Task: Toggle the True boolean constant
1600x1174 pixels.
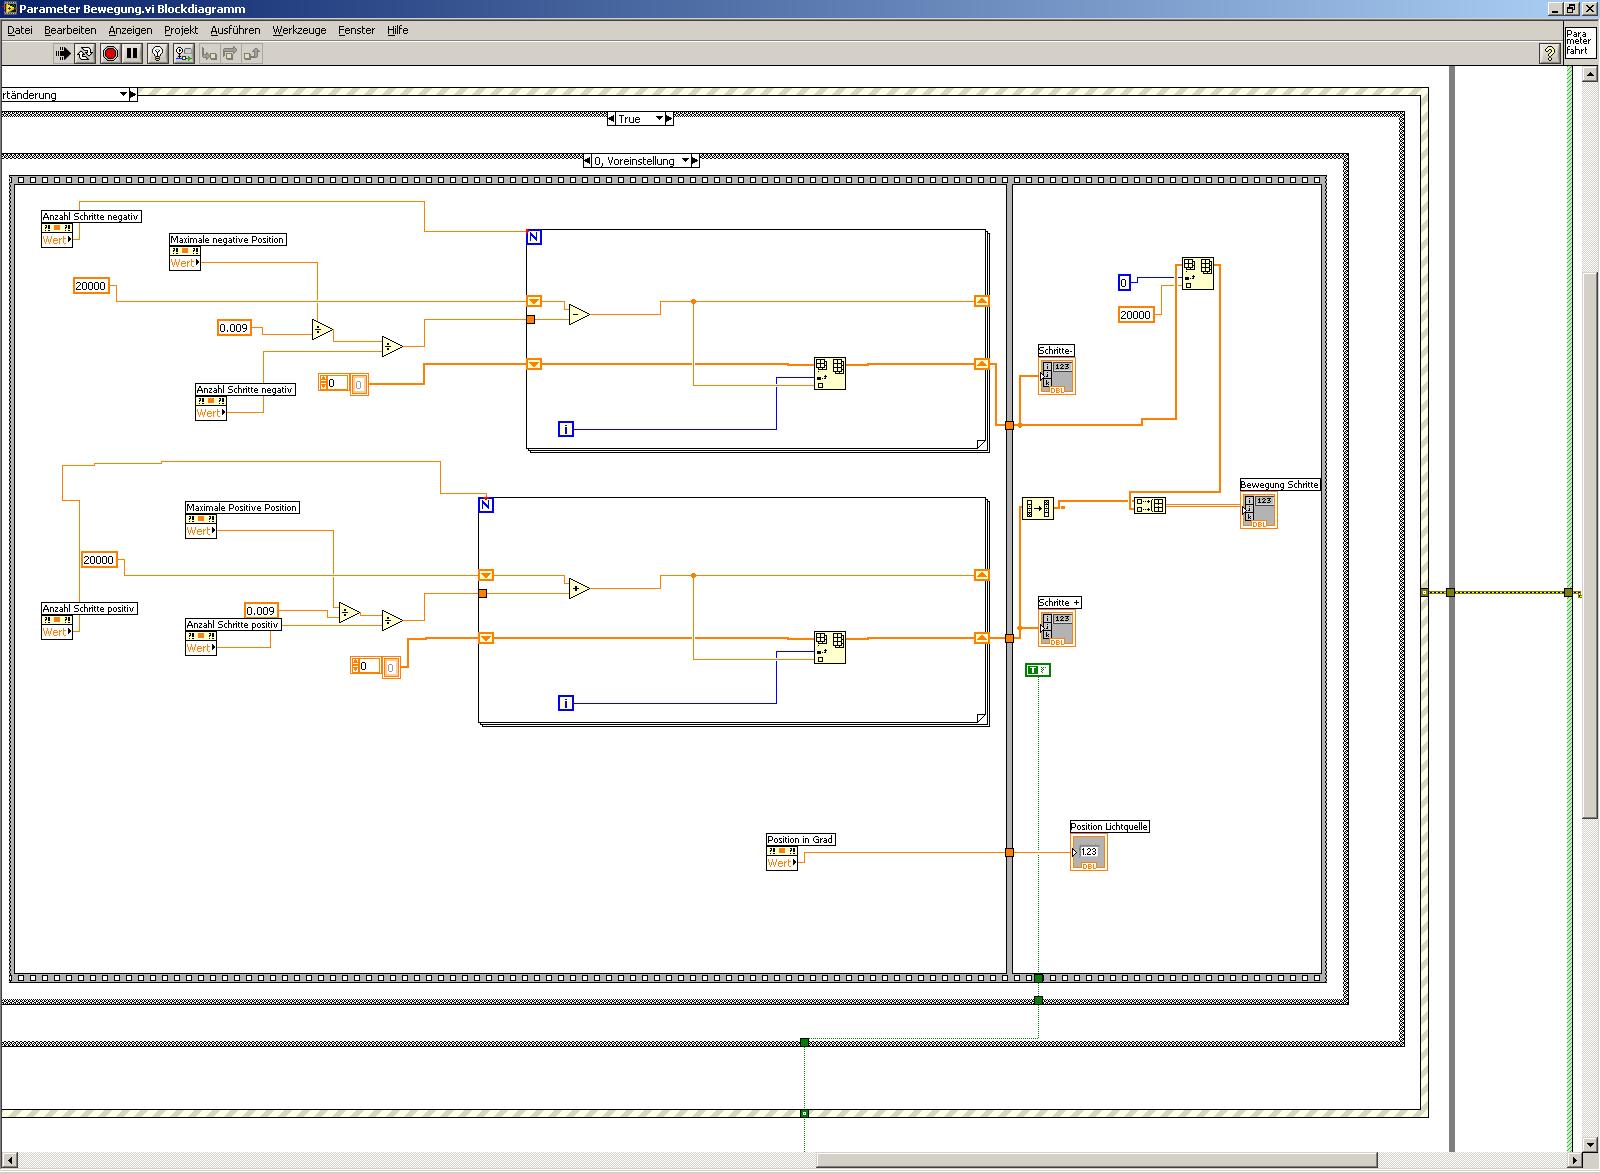Action: tap(1038, 670)
